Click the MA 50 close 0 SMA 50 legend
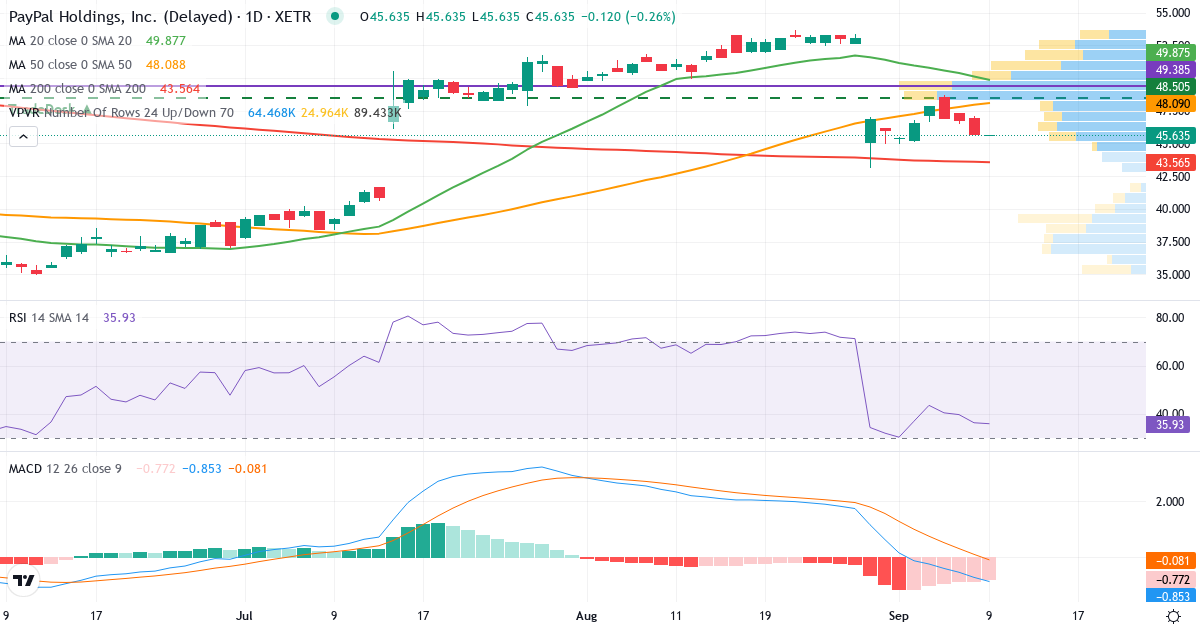The height and width of the screenshot is (630, 1200). [x=70, y=64]
